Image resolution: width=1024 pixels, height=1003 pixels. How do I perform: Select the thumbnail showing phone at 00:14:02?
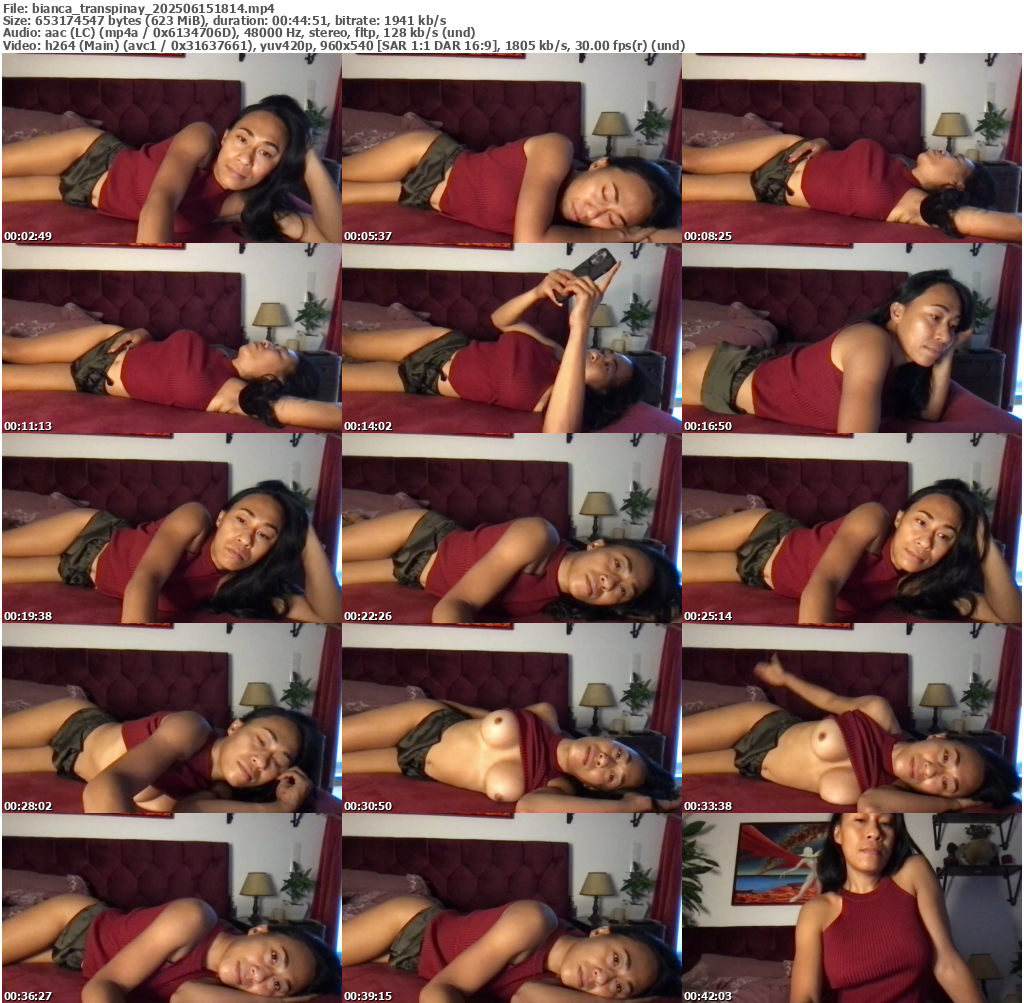point(511,338)
